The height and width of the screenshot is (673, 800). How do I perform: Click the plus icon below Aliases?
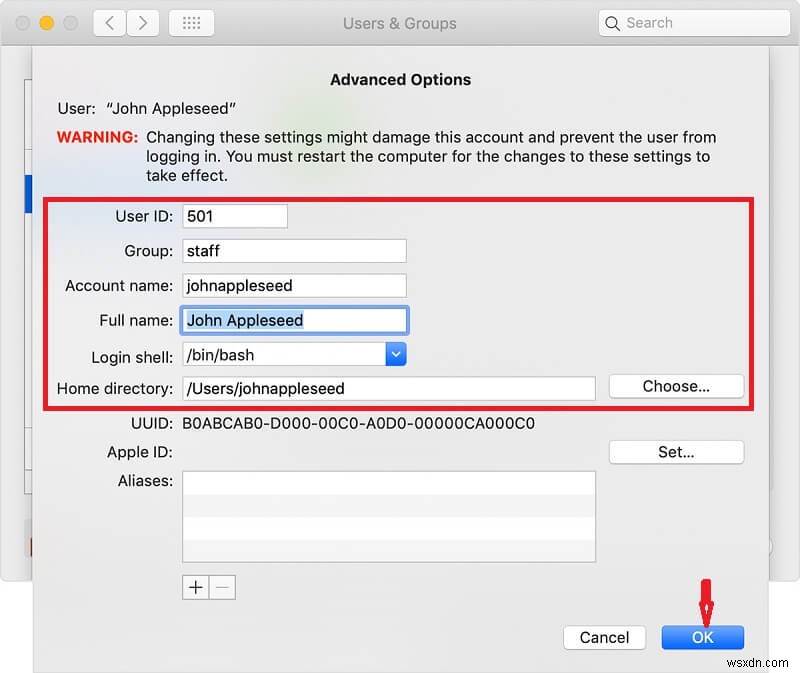(195, 587)
